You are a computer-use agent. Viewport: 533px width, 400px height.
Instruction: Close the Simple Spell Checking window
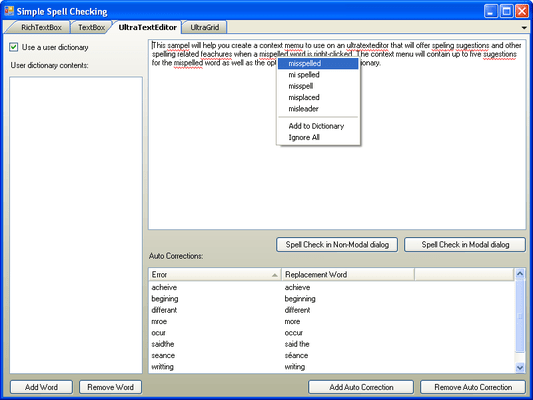(x=522, y=11)
